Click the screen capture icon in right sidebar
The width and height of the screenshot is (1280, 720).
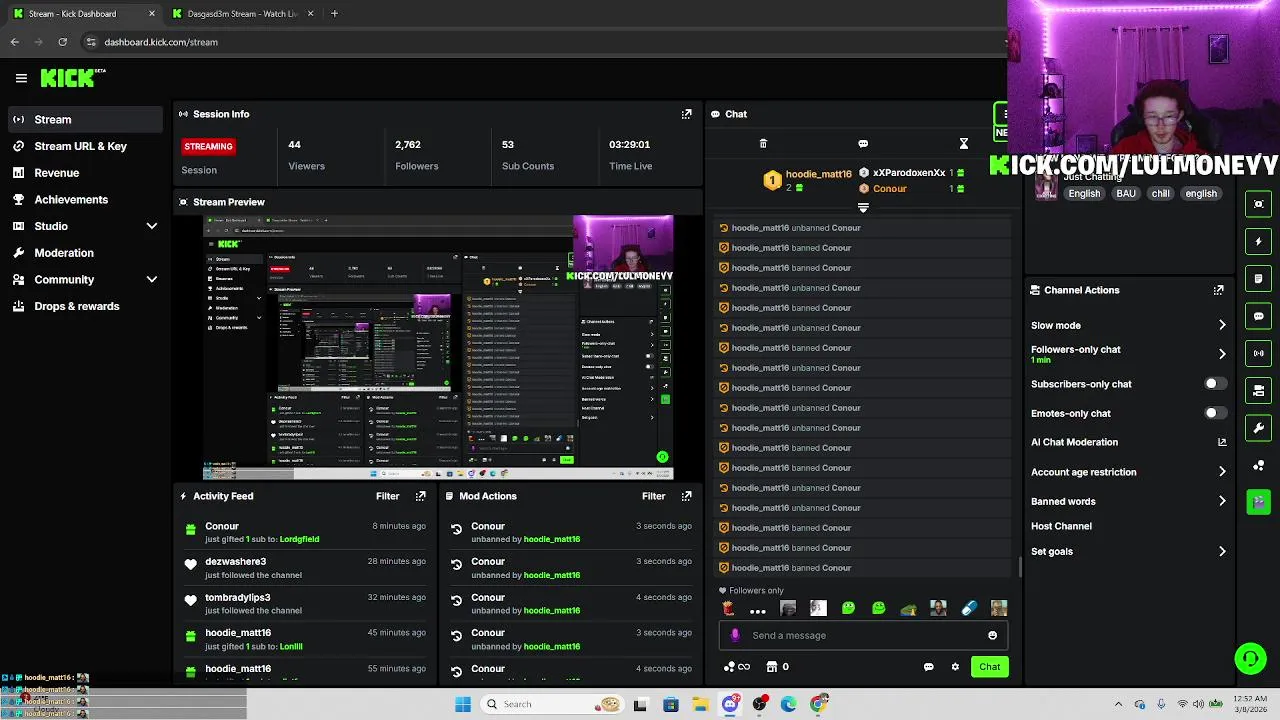(1259, 204)
